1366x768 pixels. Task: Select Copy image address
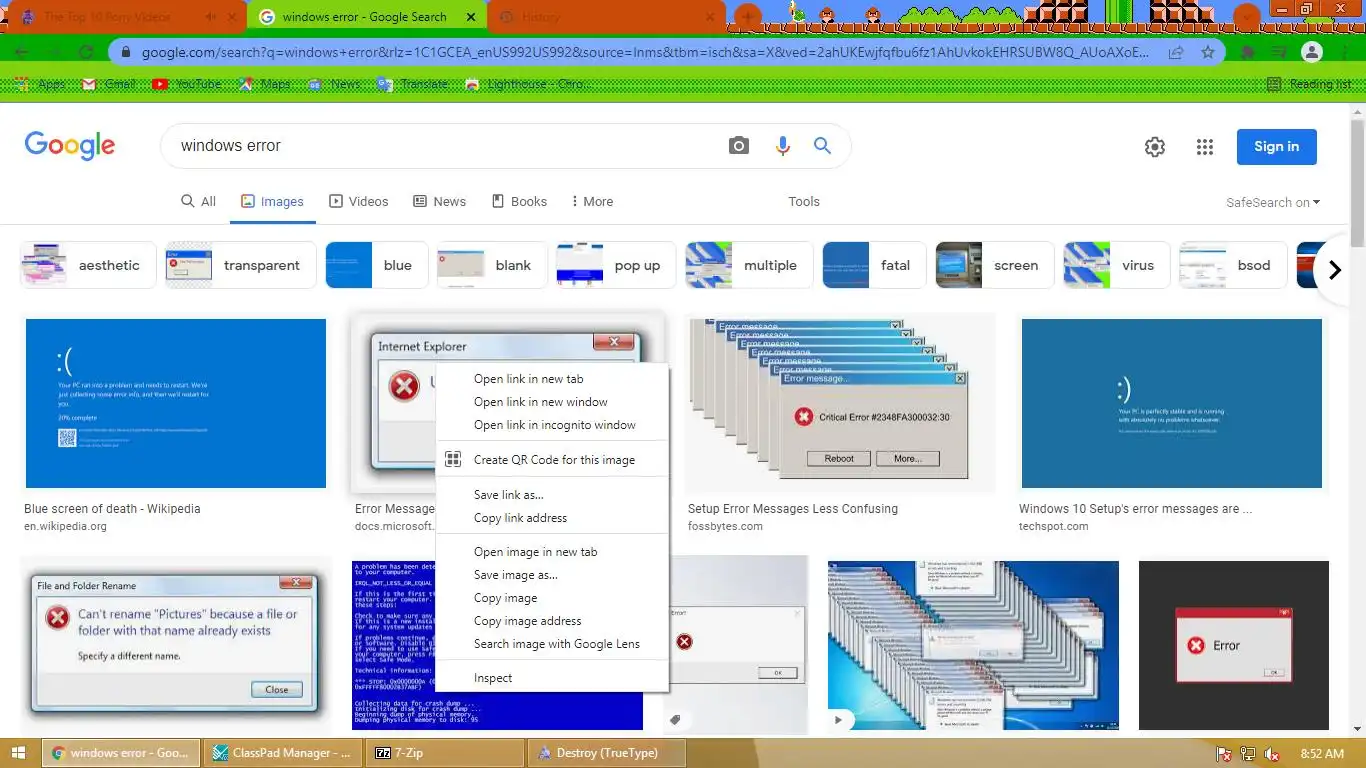coord(552,621)
